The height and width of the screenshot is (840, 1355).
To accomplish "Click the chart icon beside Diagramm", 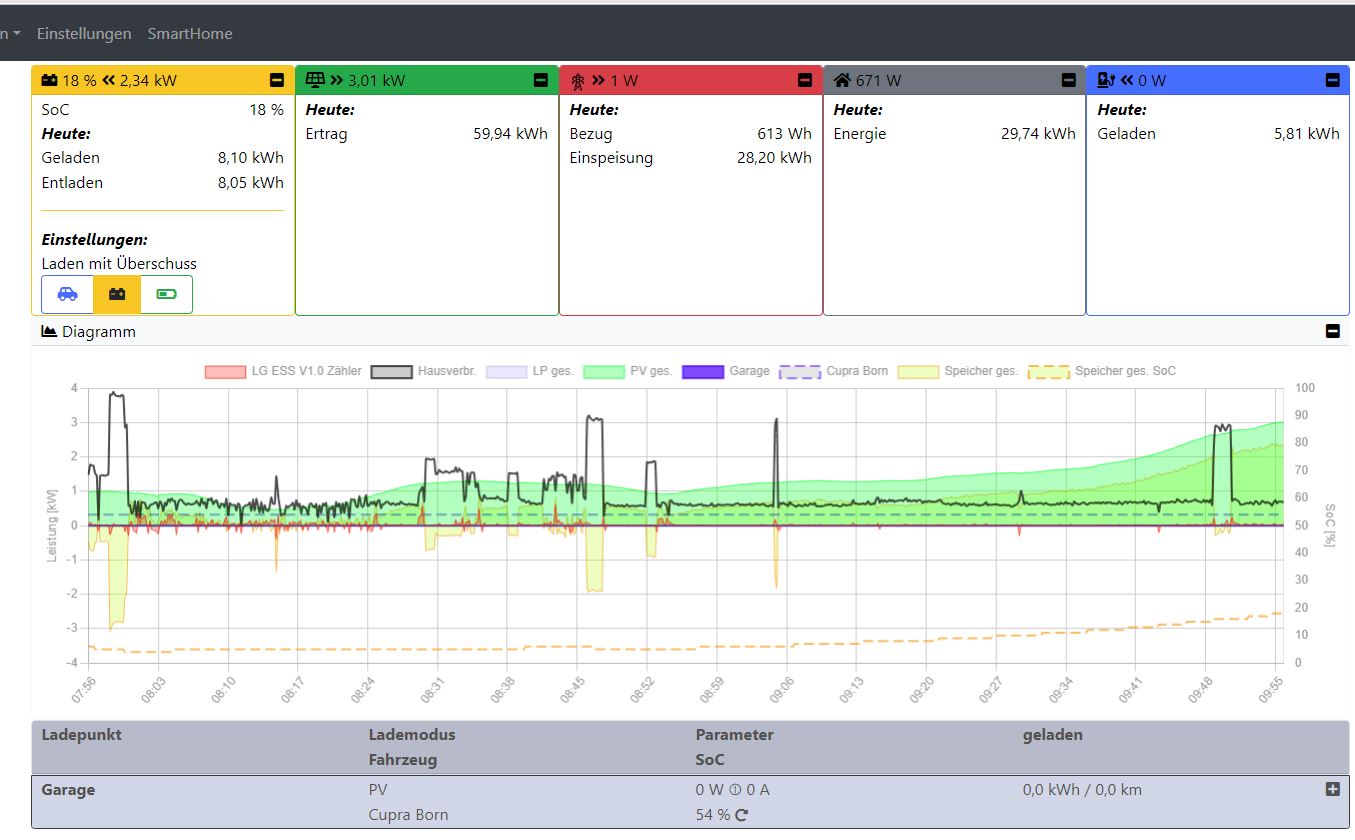I will point(49,331).
